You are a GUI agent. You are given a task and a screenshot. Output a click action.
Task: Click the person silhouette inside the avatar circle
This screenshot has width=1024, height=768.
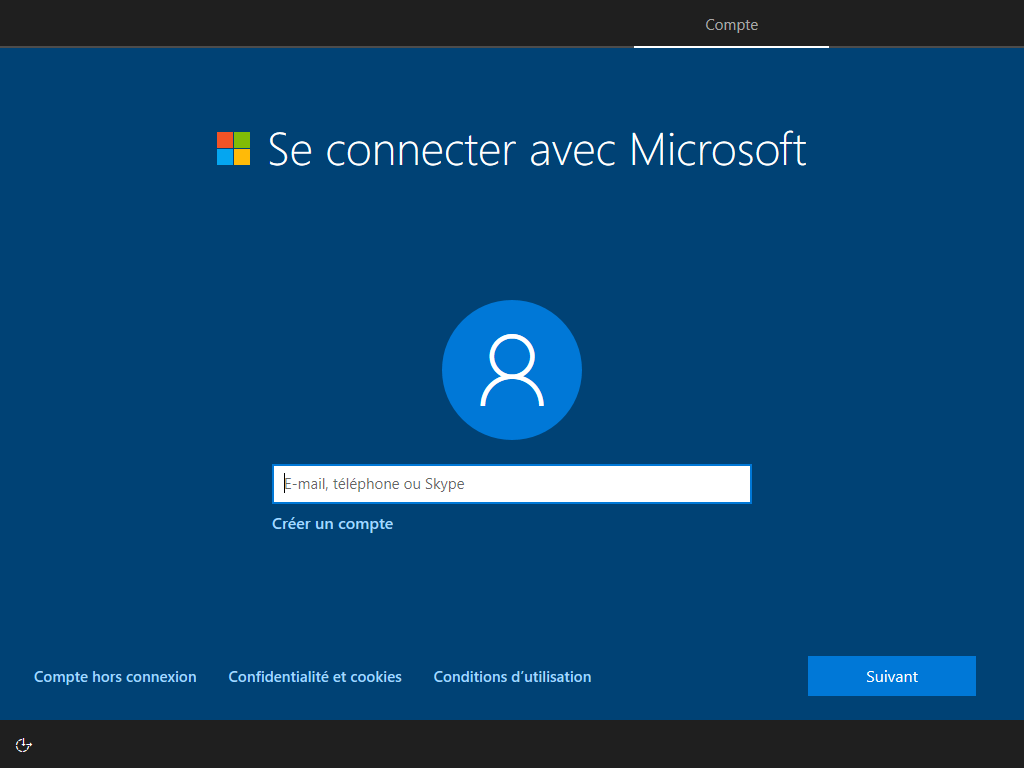(512, 371)
